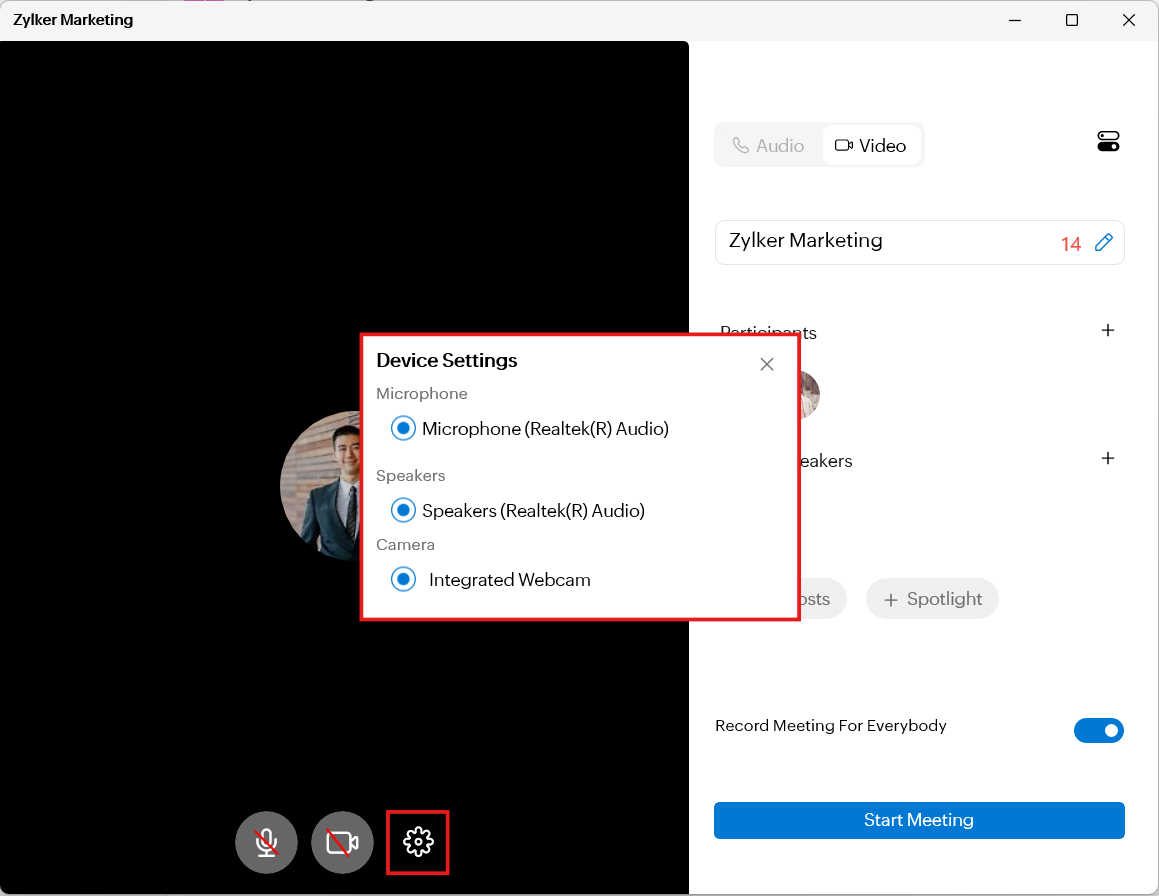Maximize the Zylker Marketing window
The height and width of the screenshot is (896, 1159).
(1072, 20)
